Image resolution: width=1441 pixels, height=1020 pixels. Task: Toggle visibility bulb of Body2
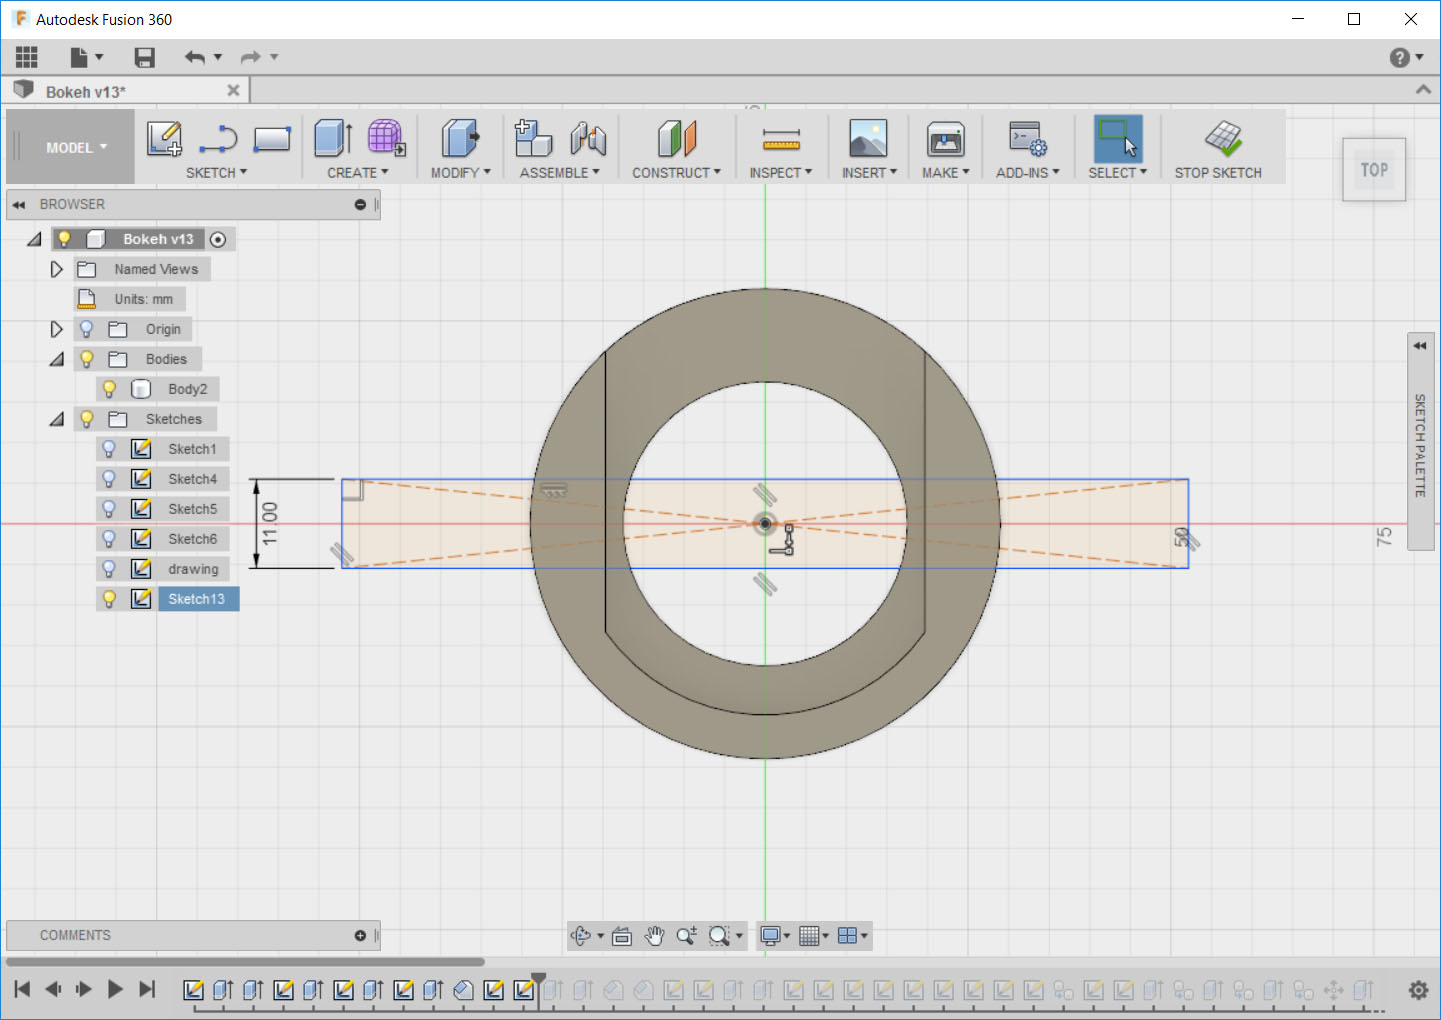pos(110,389)
